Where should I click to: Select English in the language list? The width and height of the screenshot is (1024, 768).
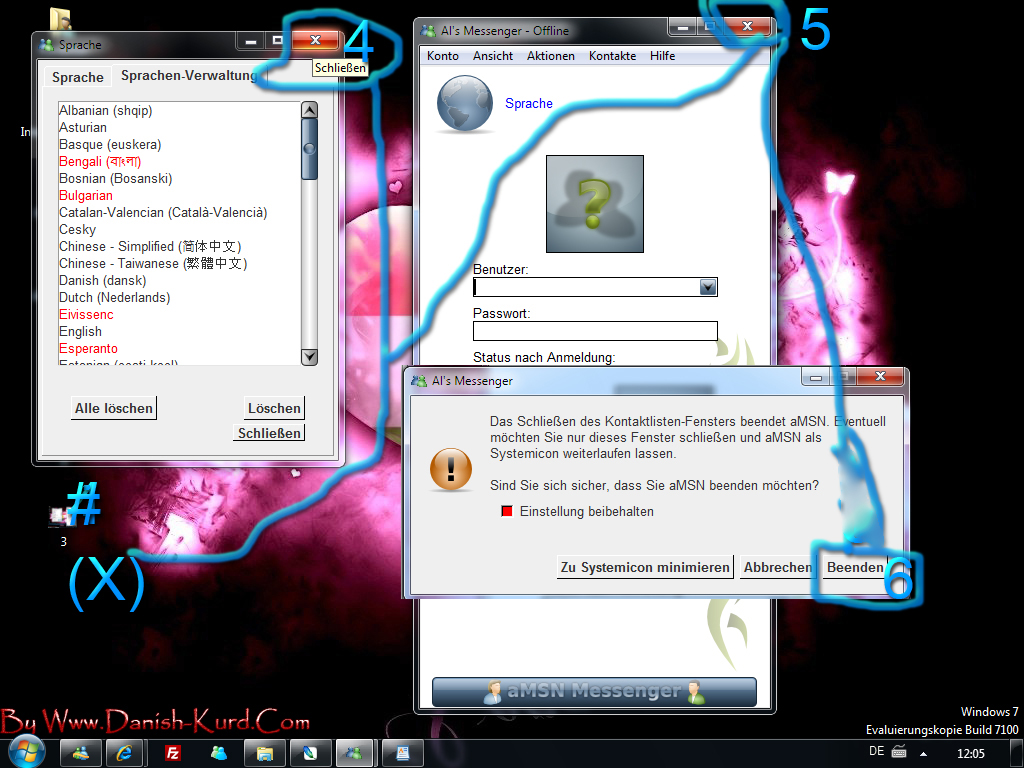(x=80, y=331)
